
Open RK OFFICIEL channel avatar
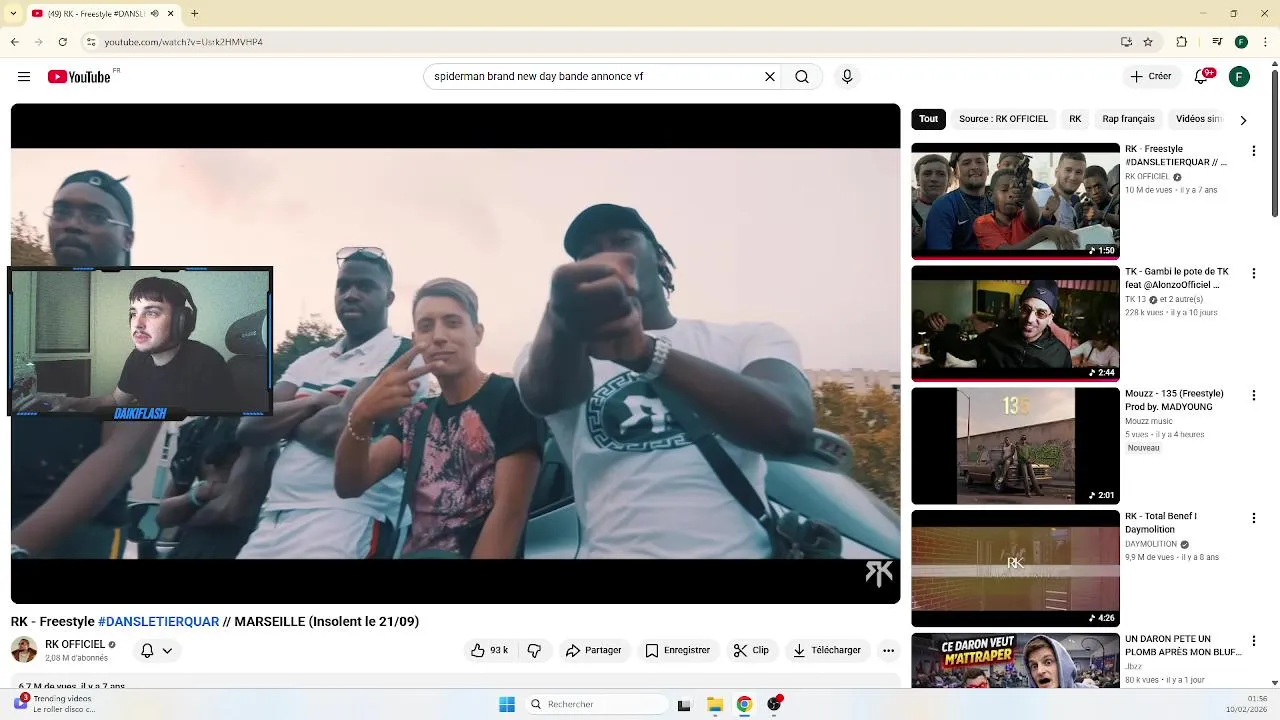coord(24,650)
